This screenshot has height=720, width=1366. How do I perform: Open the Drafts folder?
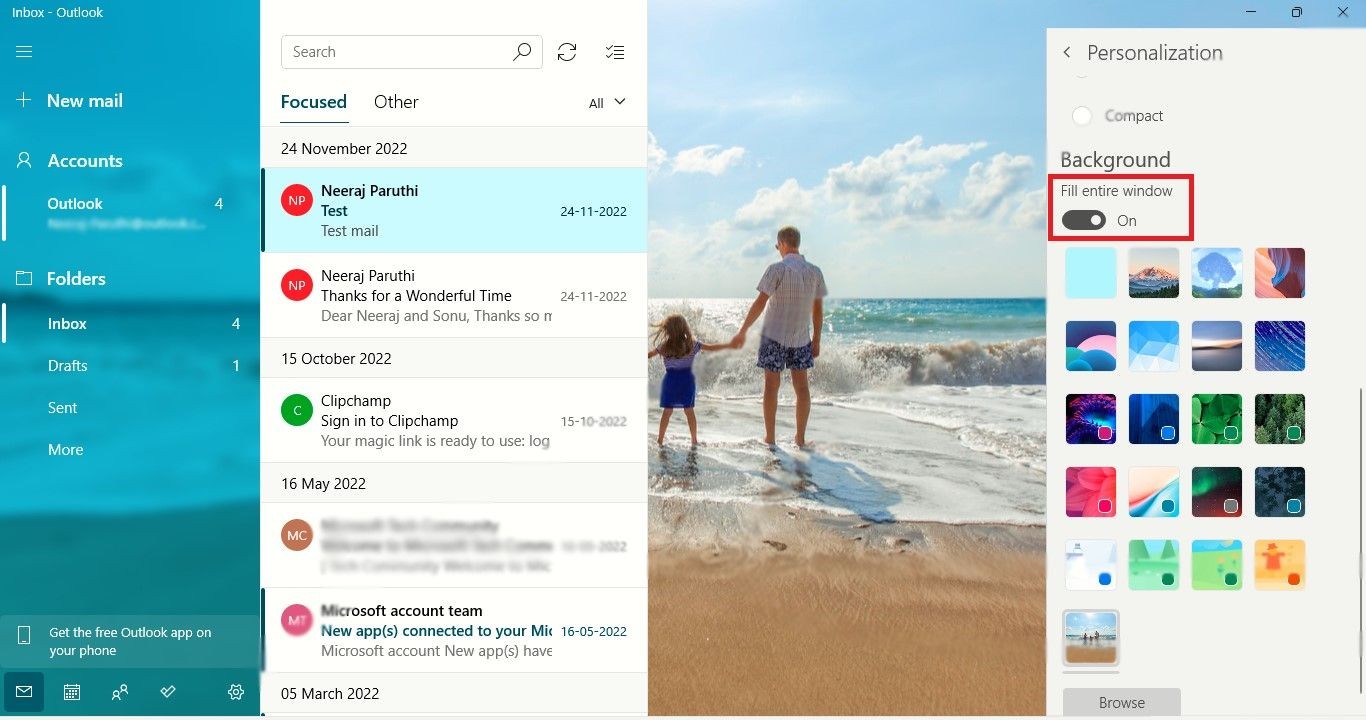coord(130,366)
